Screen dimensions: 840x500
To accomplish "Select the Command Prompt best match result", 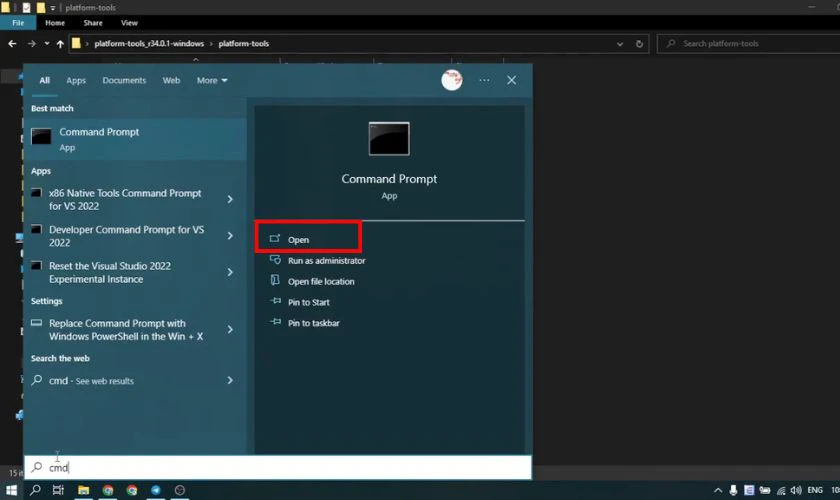I will (x=135, y=139).
